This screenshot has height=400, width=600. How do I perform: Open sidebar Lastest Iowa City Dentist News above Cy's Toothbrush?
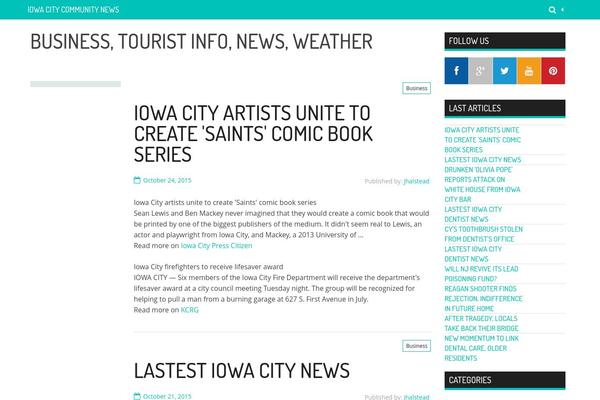473,214
